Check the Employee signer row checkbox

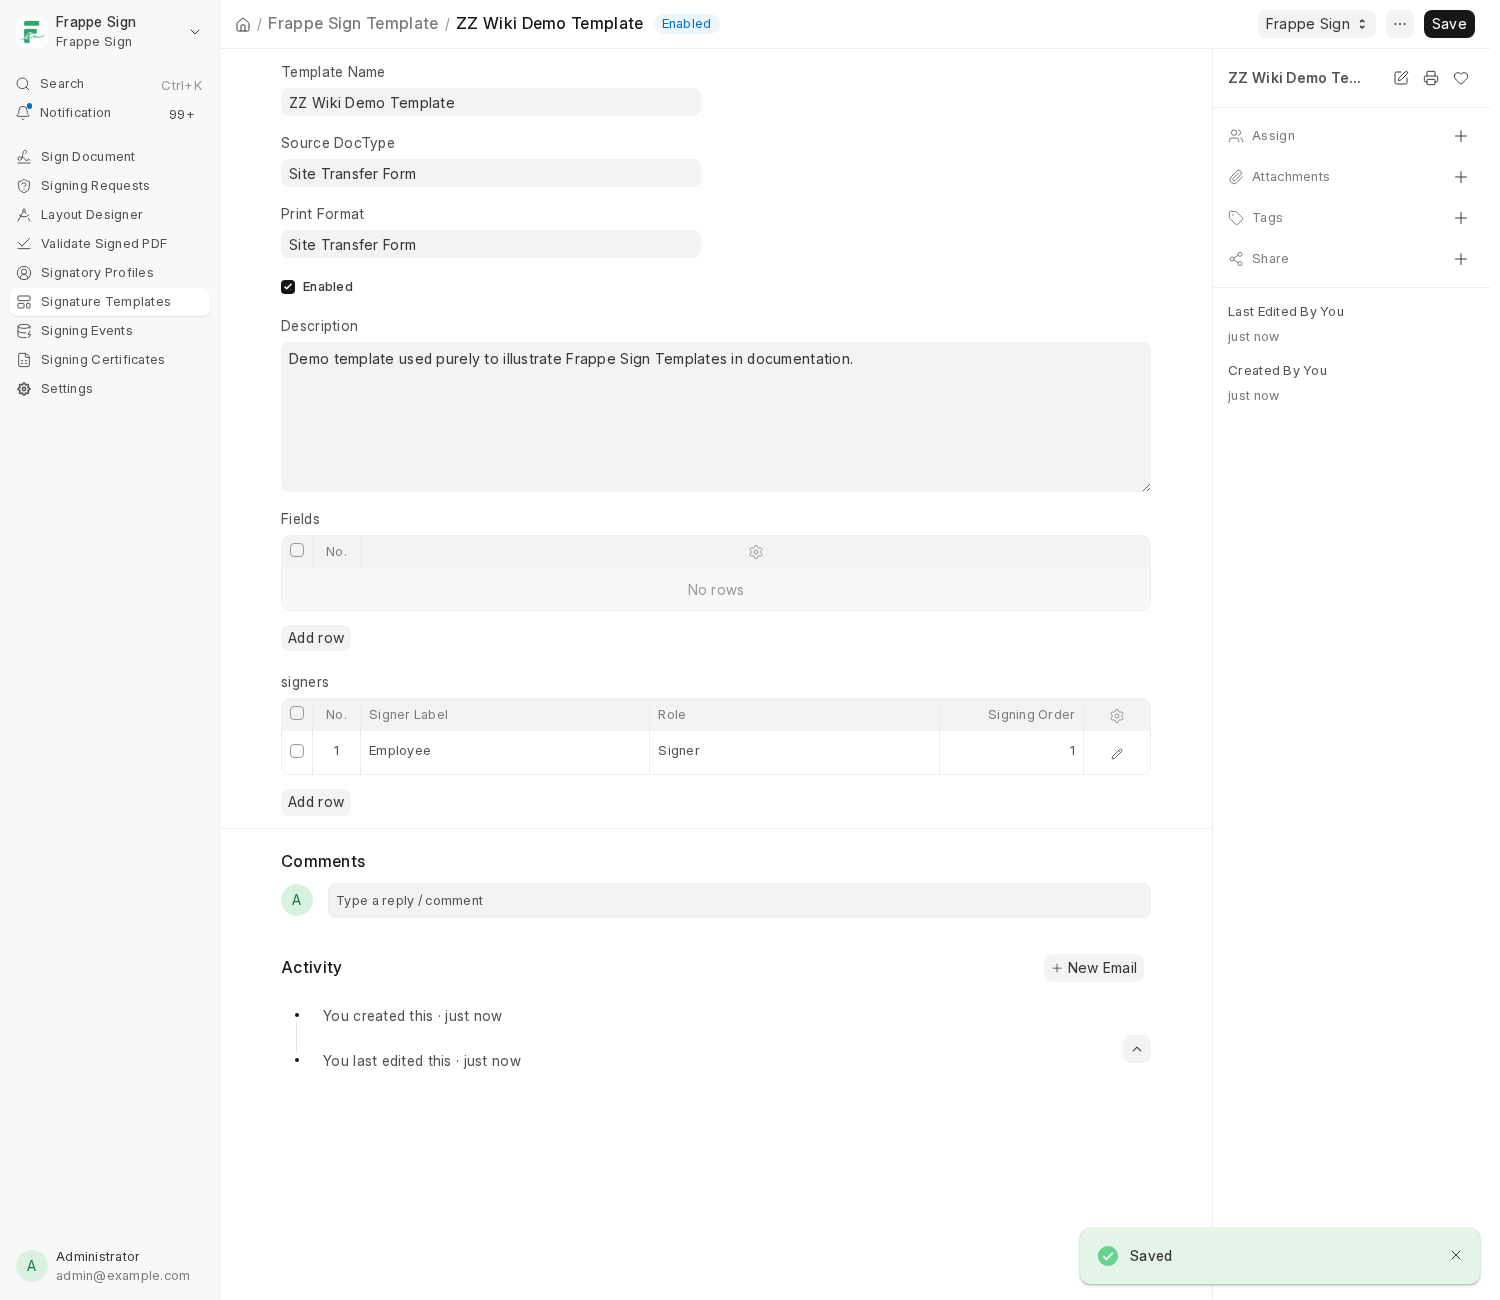(x=297, y=751)
